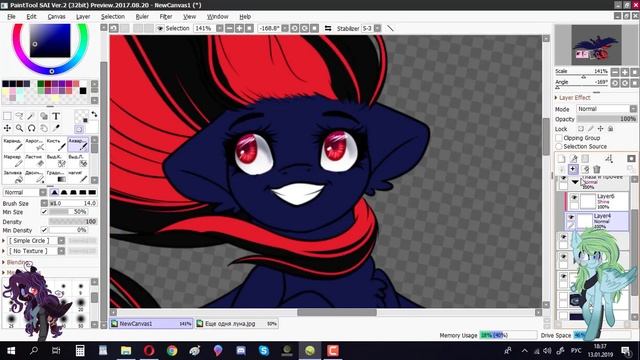Choose the Градиент gradient tool
Image resolution: width=640 pixels, height=360 pixels.
pyautogui.click(x=56, y=176)
